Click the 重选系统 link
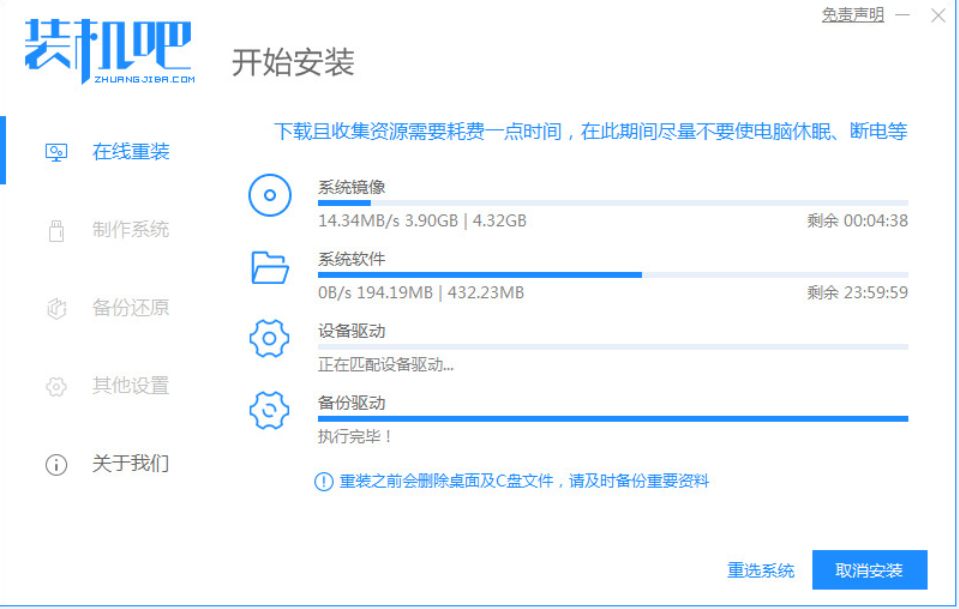 [x=760, y=571]
